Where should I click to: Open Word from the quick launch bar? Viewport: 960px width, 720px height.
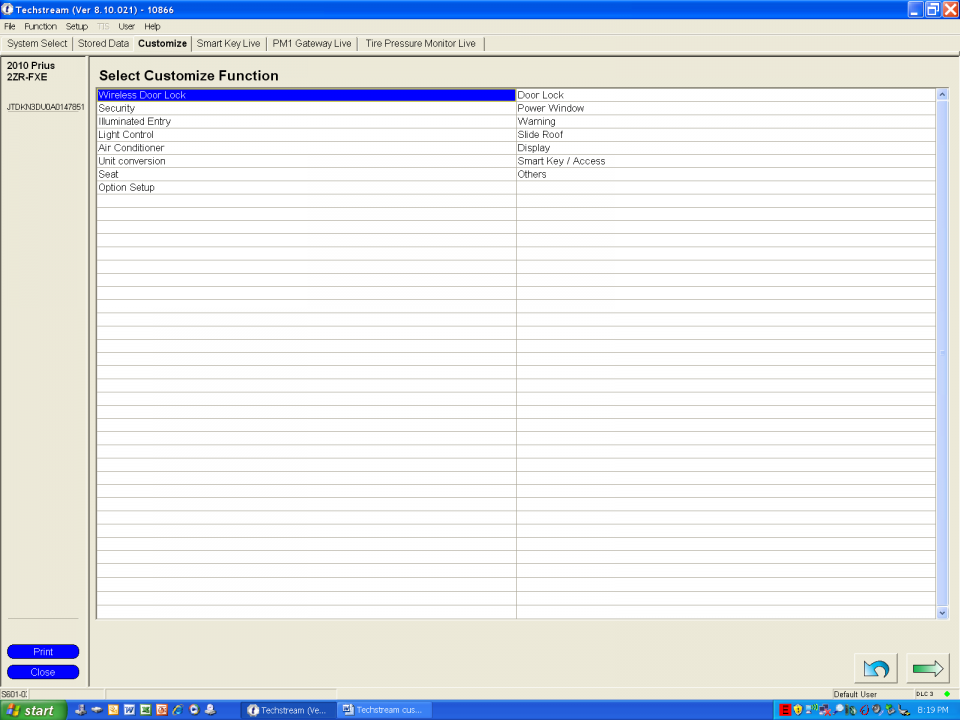tap(129, 710)
